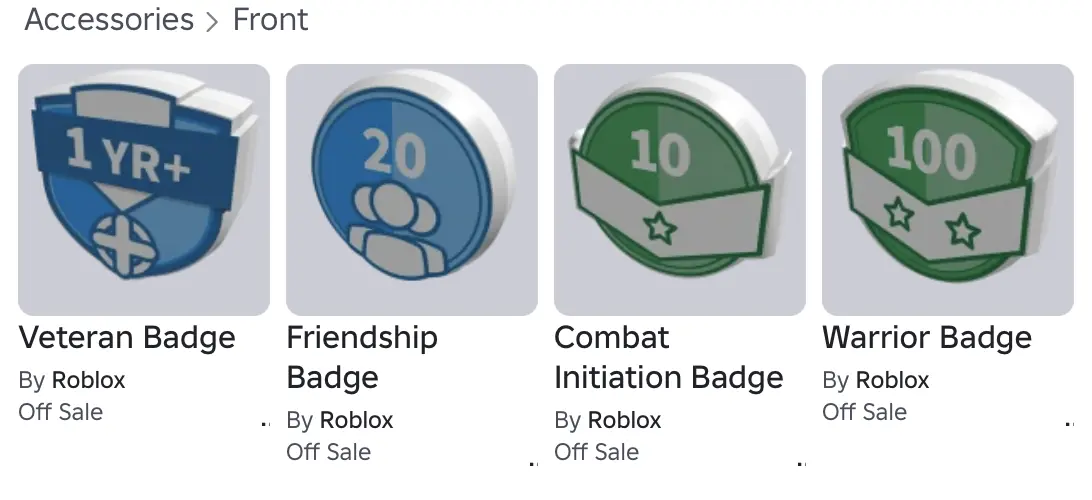Open Roblox creator link under Warrior Badge
The height and width of the screenshot is (500, 1092).
[x=892, y=380]
